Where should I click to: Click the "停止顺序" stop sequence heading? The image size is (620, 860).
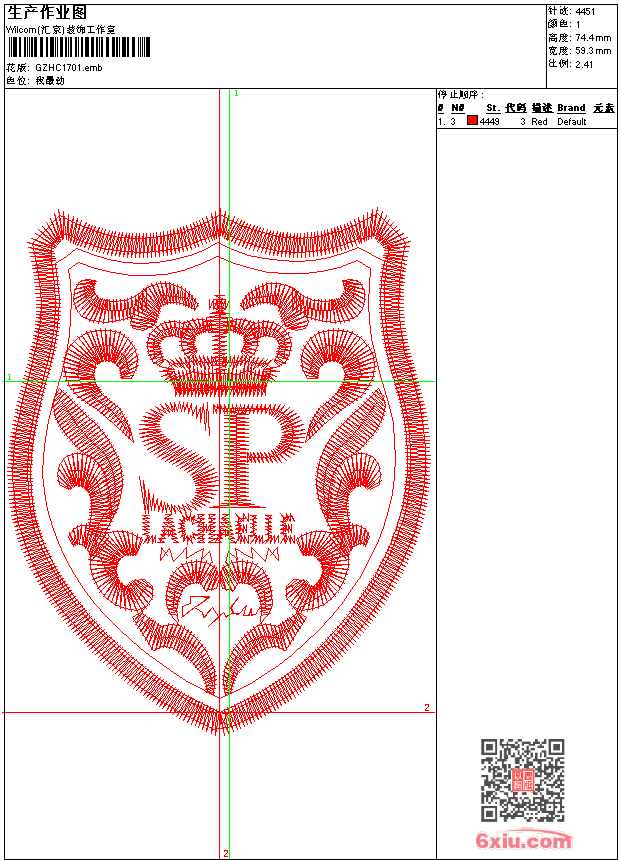460,95
